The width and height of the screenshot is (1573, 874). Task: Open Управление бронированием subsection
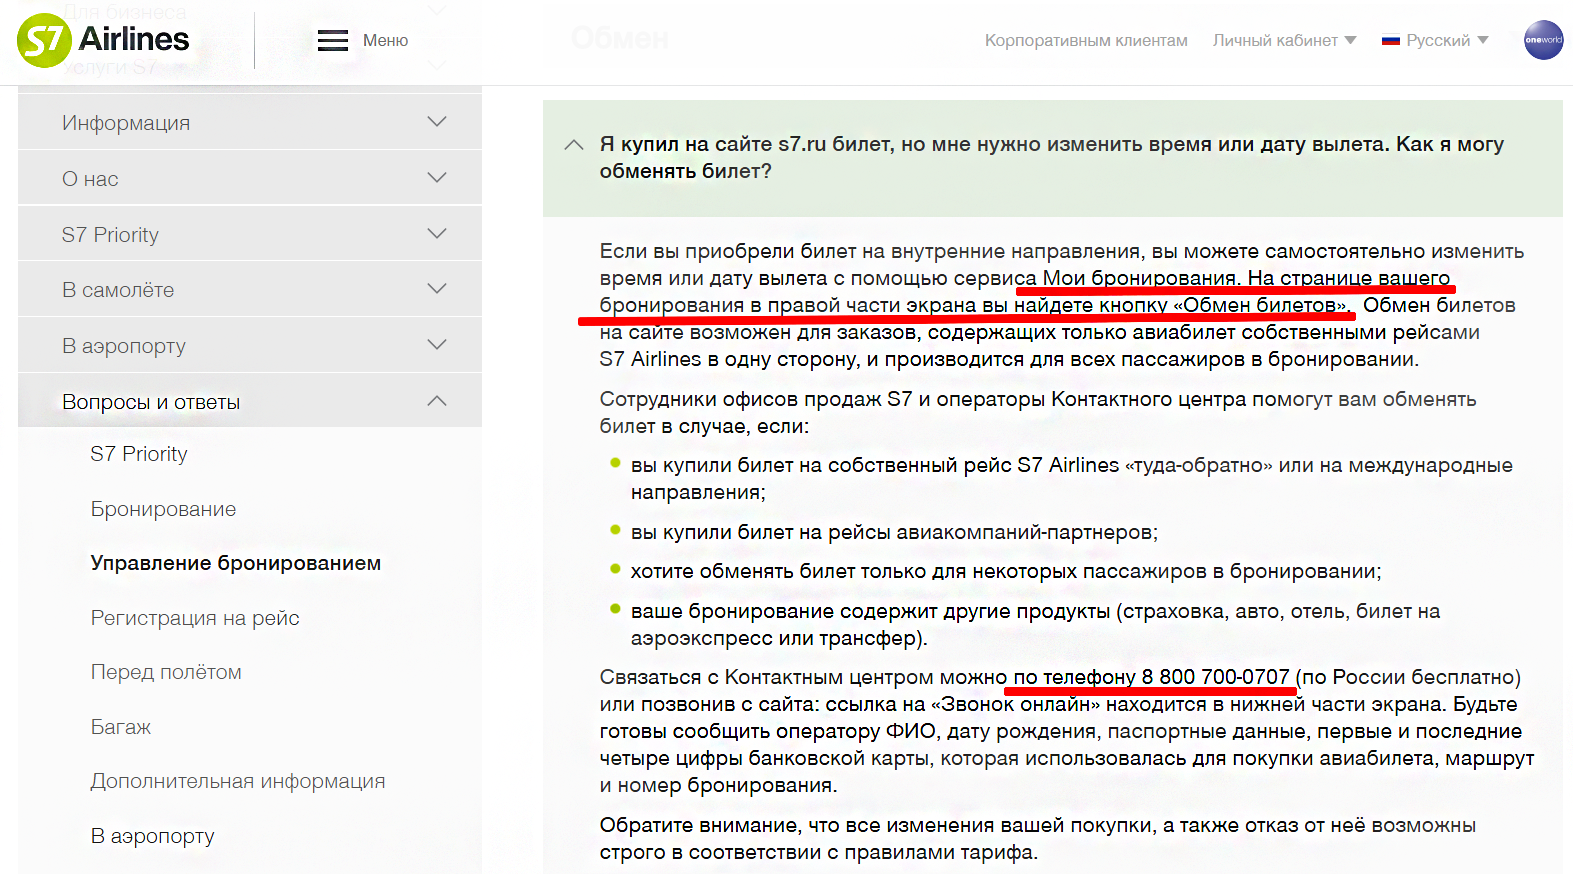coord(235,563)
